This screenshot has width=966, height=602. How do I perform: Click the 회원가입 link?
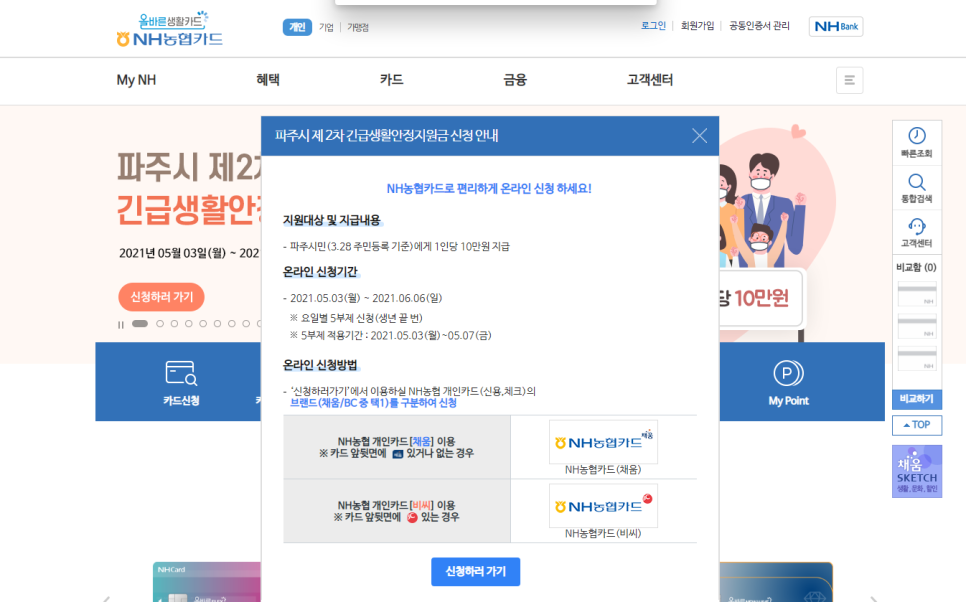[x=697, y=26]
